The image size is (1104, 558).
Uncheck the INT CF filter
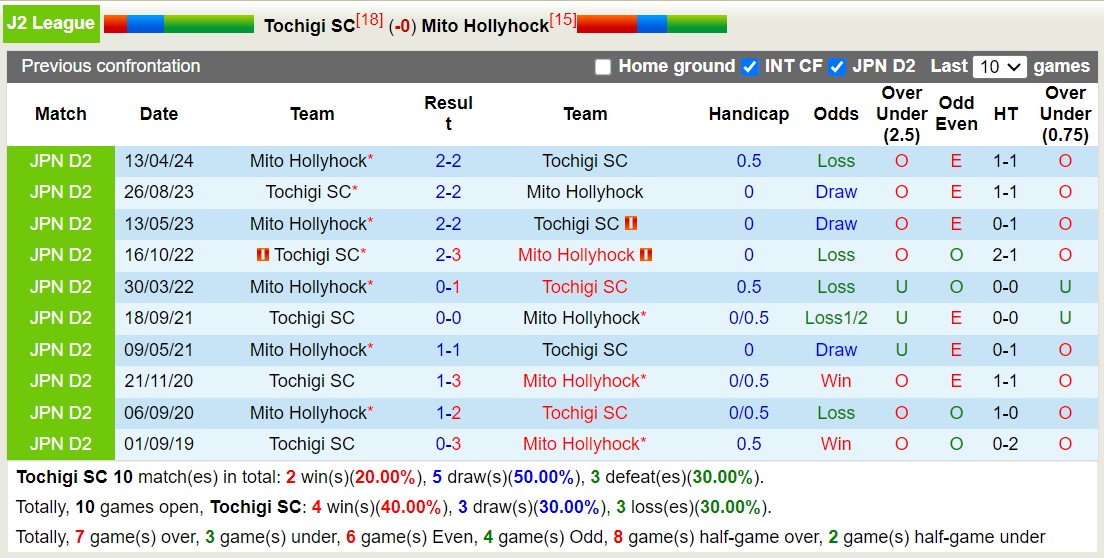pos(749,67)
